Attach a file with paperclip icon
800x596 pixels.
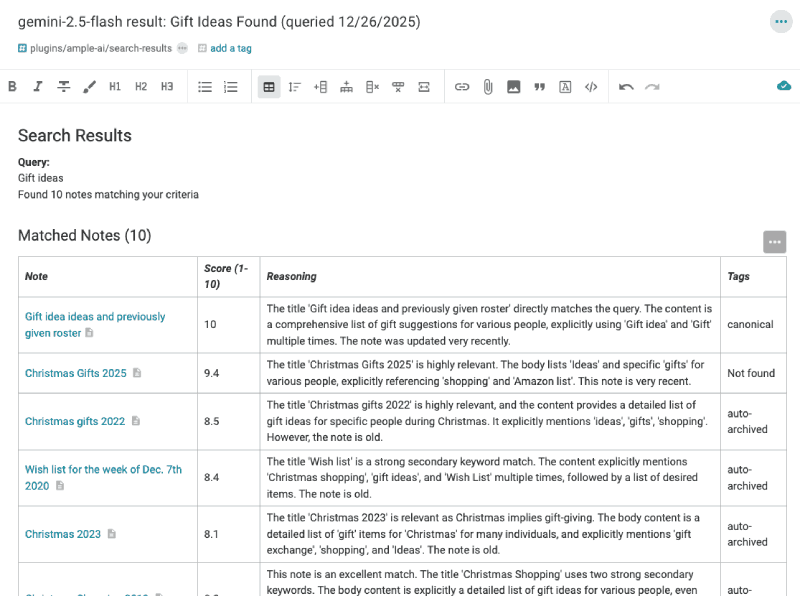coord(488,87)
